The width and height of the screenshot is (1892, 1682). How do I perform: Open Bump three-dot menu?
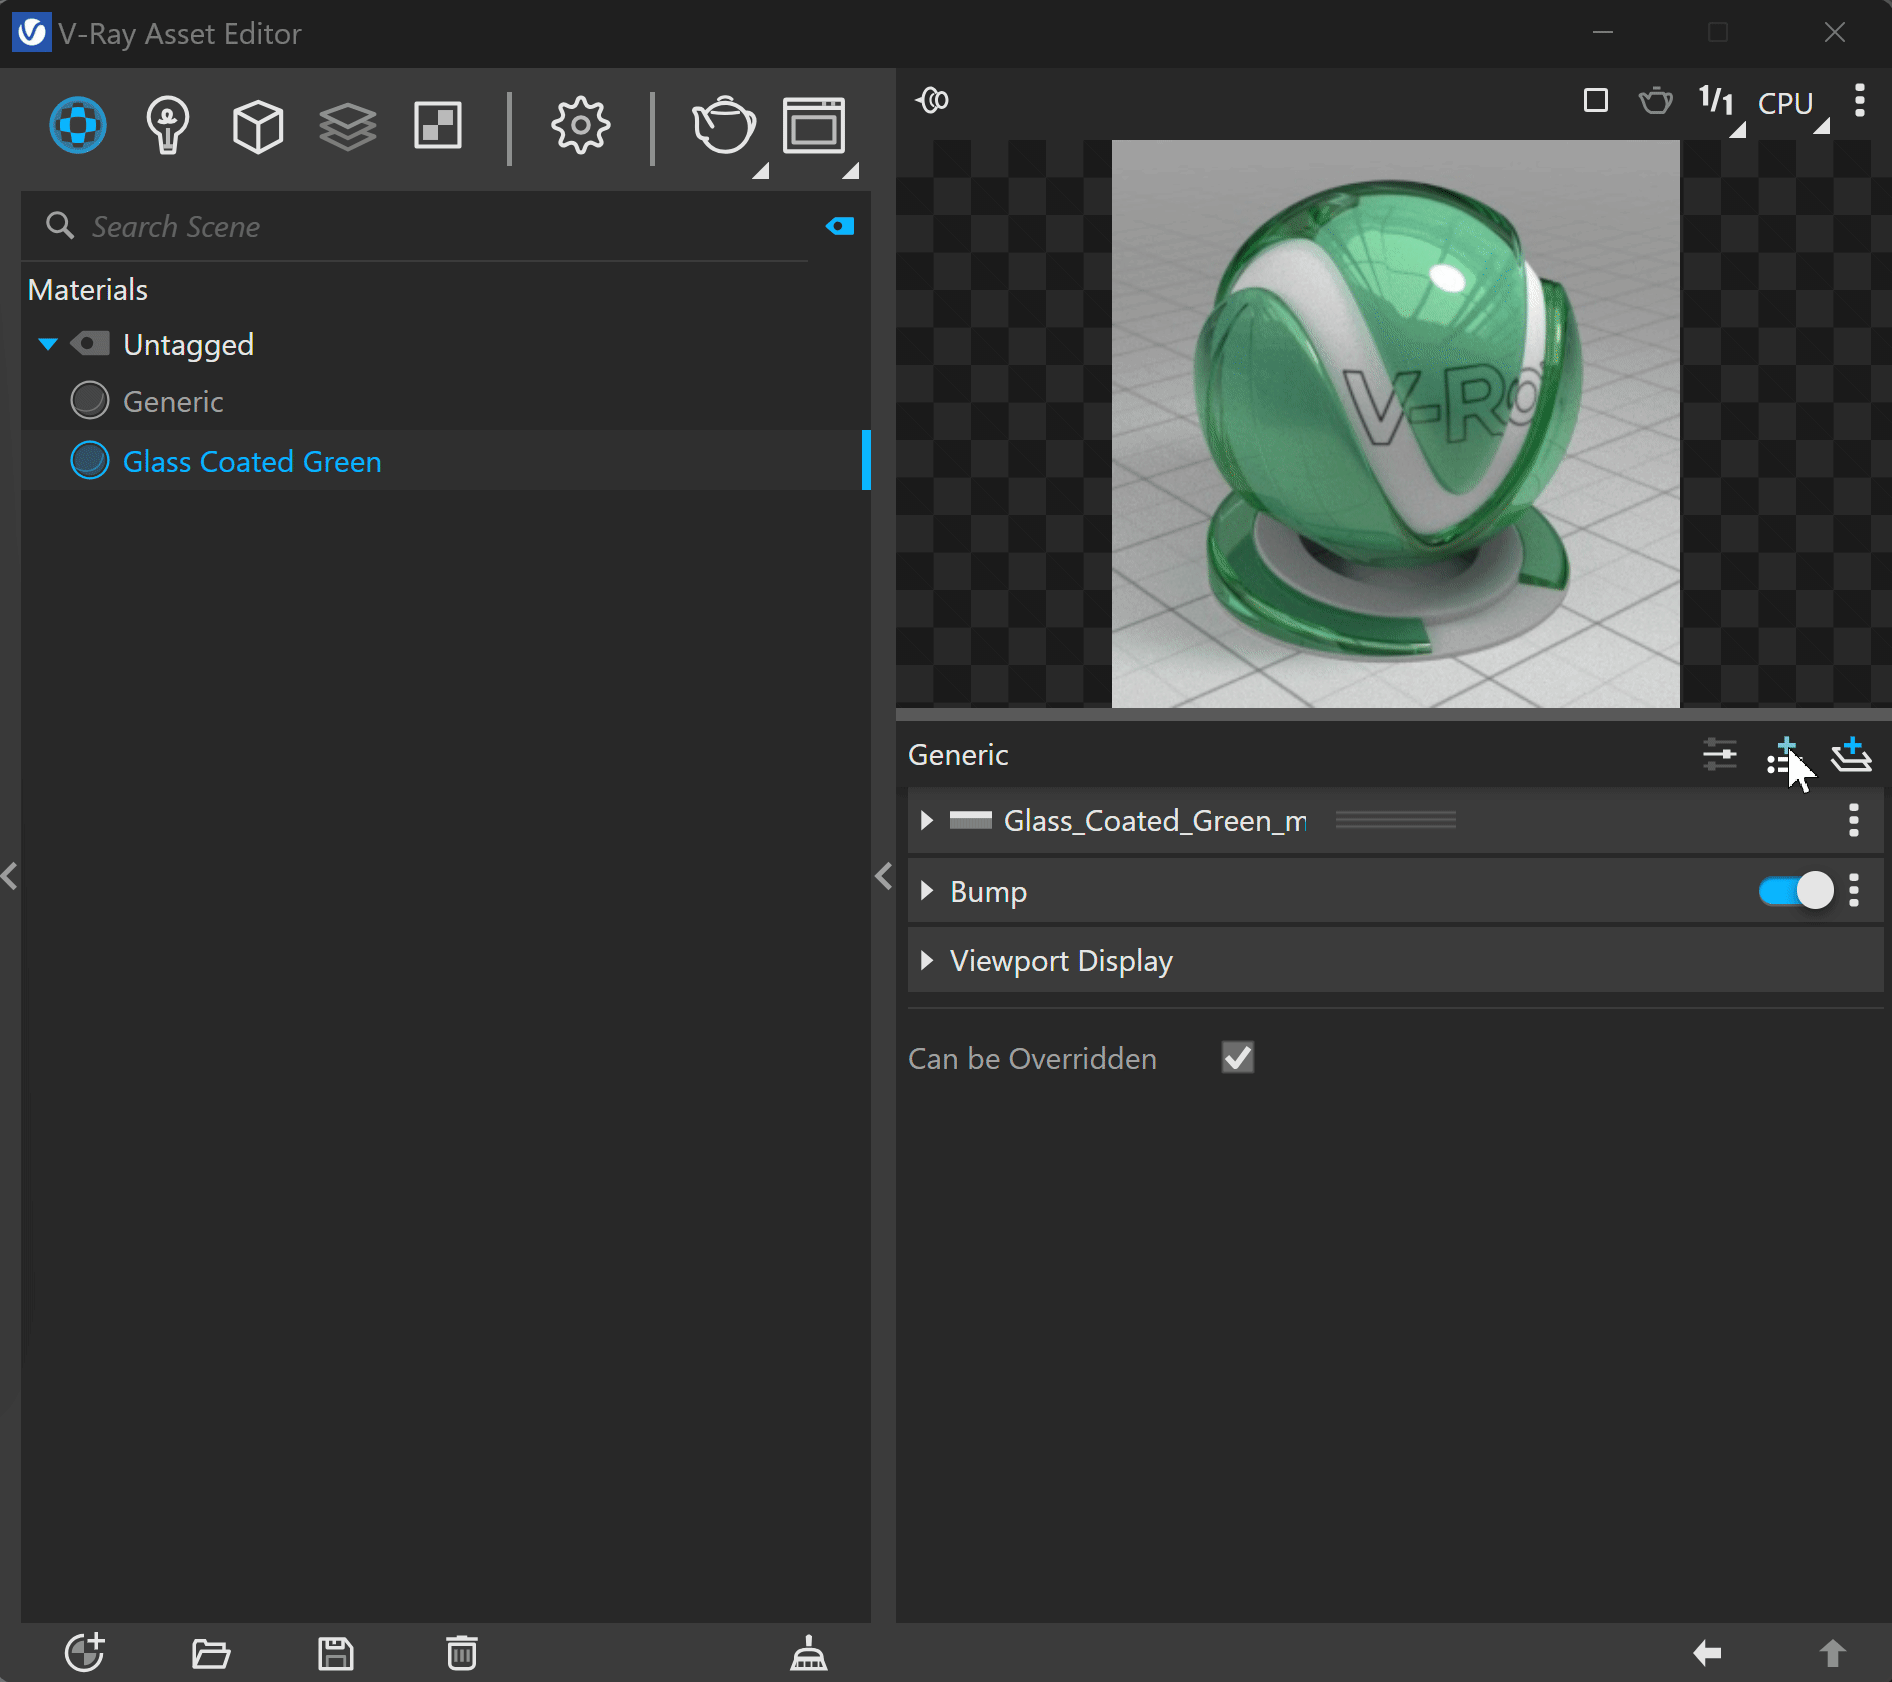1854,890
